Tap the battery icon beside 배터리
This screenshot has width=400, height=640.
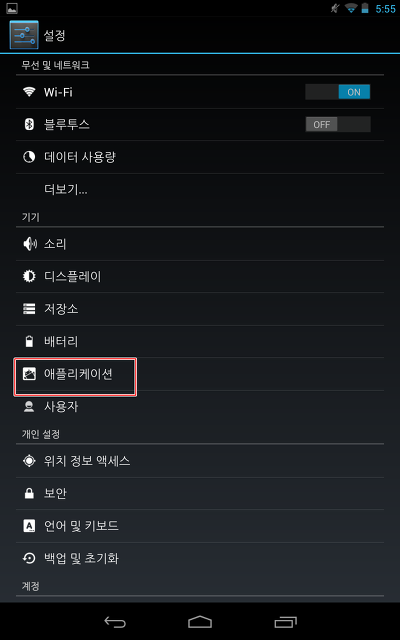29,341
